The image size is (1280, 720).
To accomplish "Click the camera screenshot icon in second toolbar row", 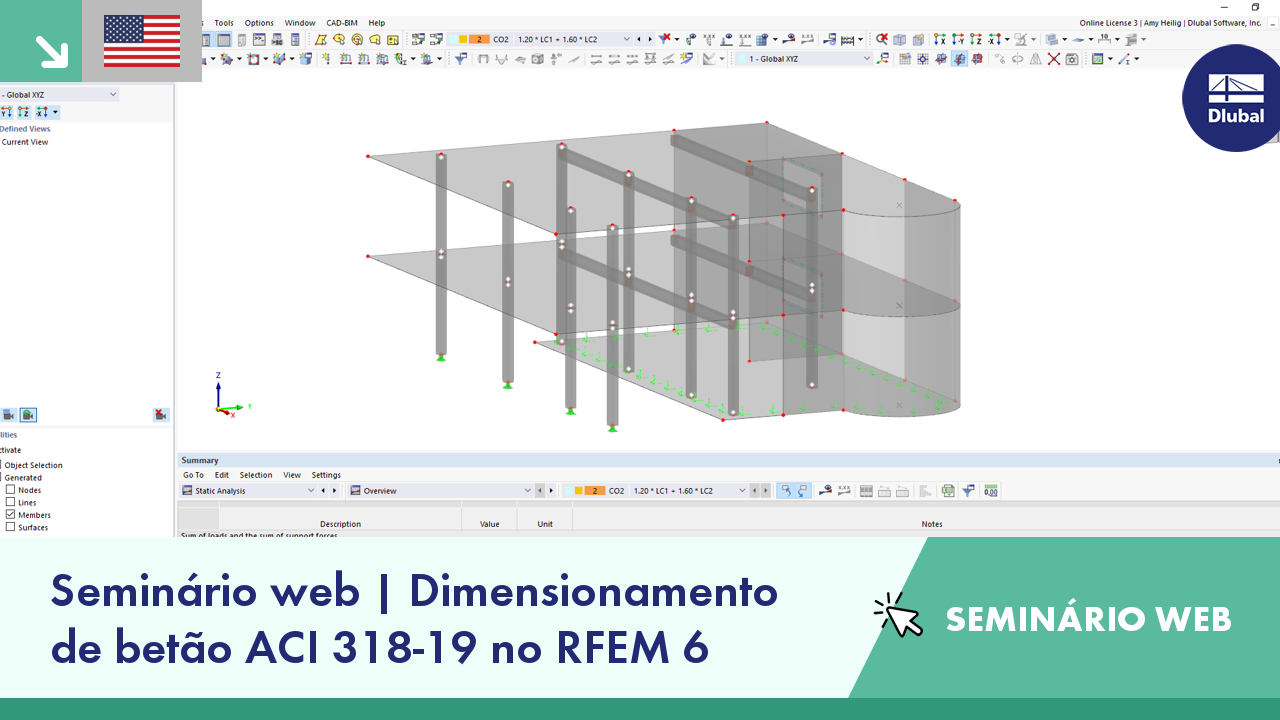I will 1072,59.
